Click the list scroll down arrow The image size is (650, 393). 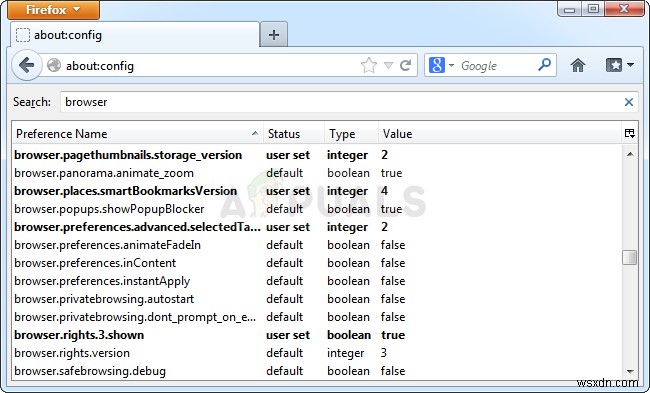(630, 371)
